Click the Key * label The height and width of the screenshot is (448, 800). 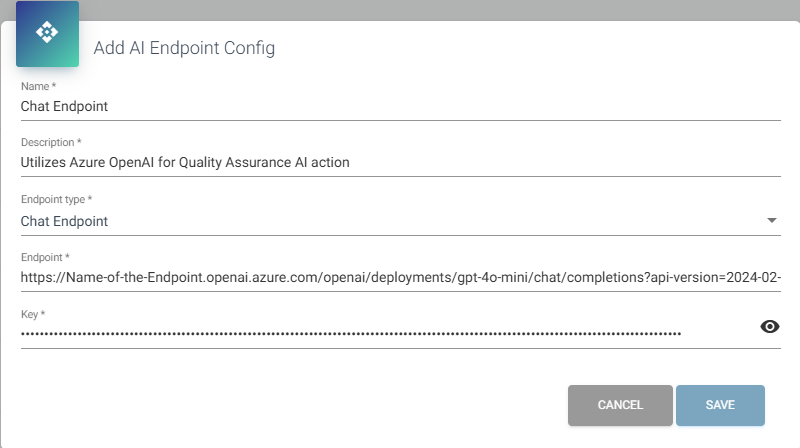click(33, 314)
